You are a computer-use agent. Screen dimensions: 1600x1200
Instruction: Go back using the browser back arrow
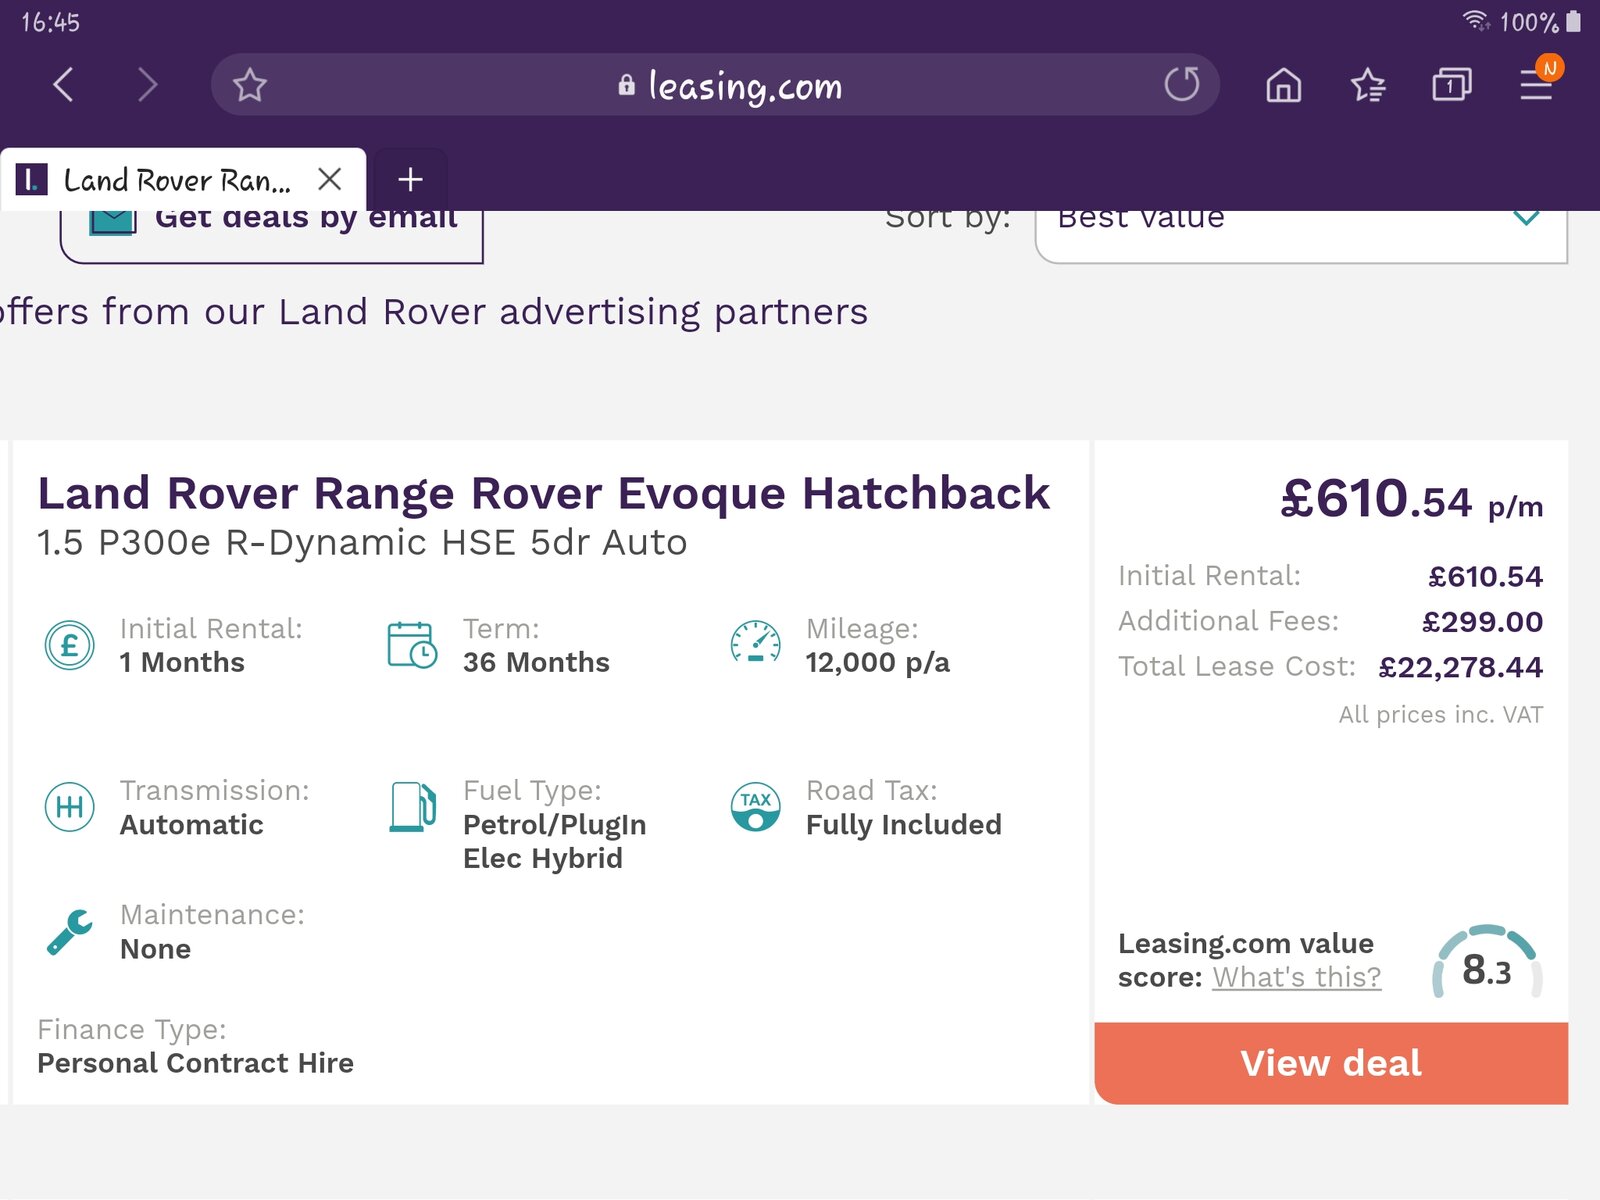pyautogui.click(x=63, y=85)
